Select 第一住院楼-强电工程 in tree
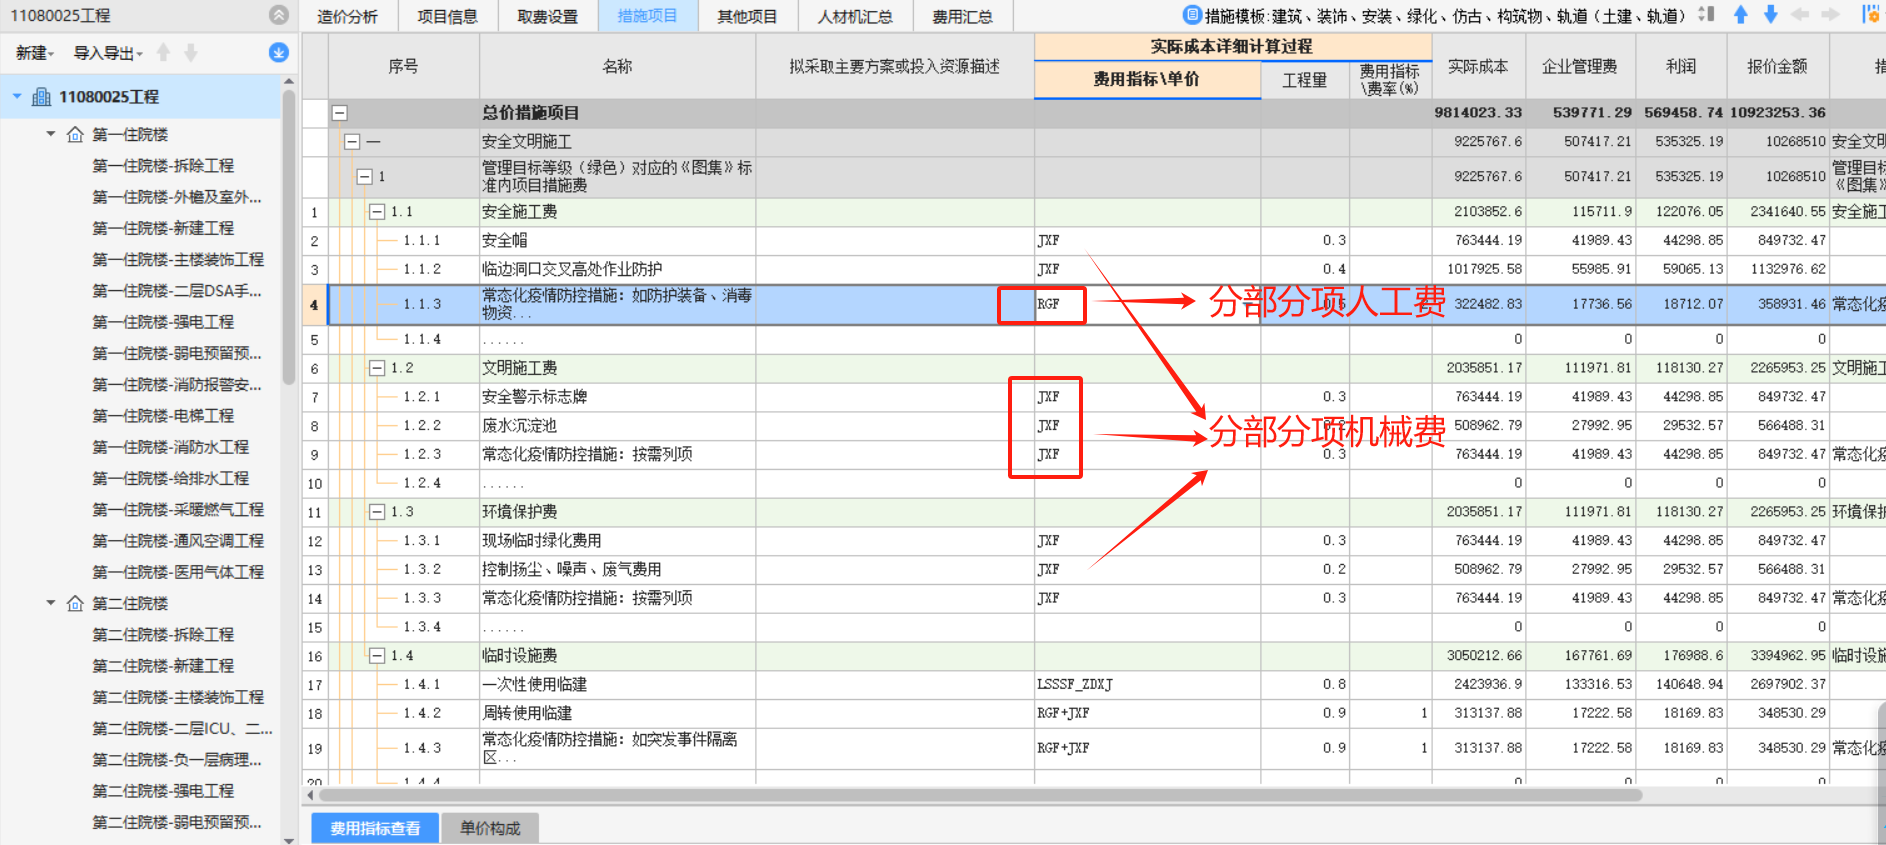Screen dimensions: 1886x845 tap(163, 322)
